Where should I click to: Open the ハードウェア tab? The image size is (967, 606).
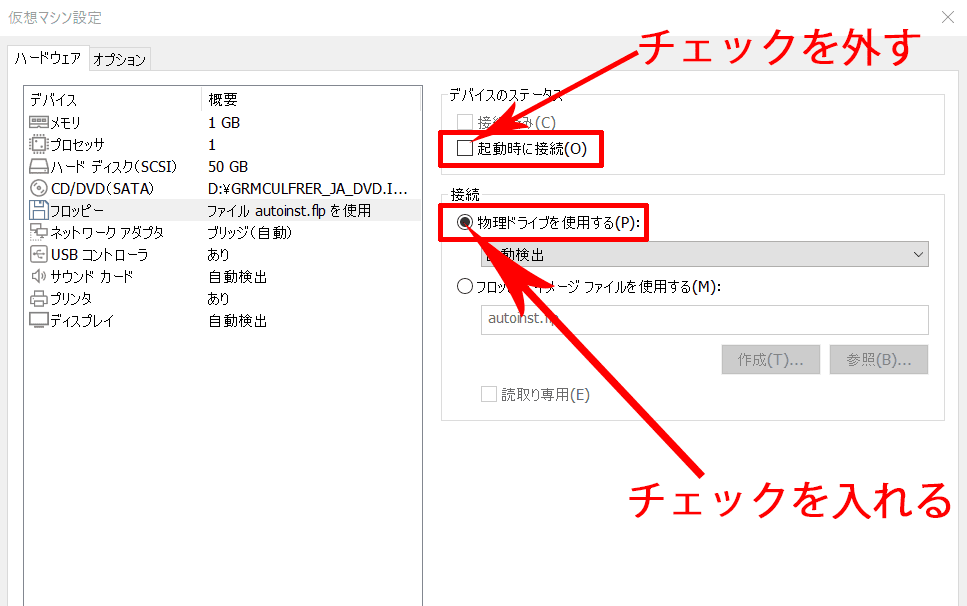tap(48, 59)
